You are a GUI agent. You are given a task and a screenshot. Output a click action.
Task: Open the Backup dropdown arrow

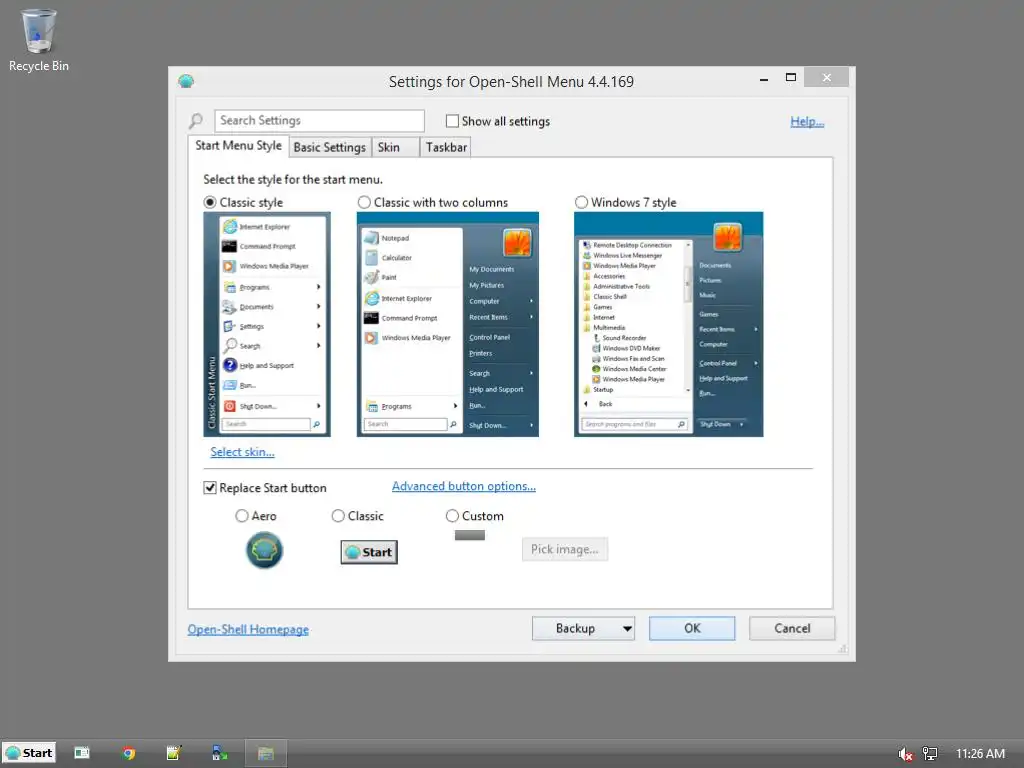coord(627,629)
